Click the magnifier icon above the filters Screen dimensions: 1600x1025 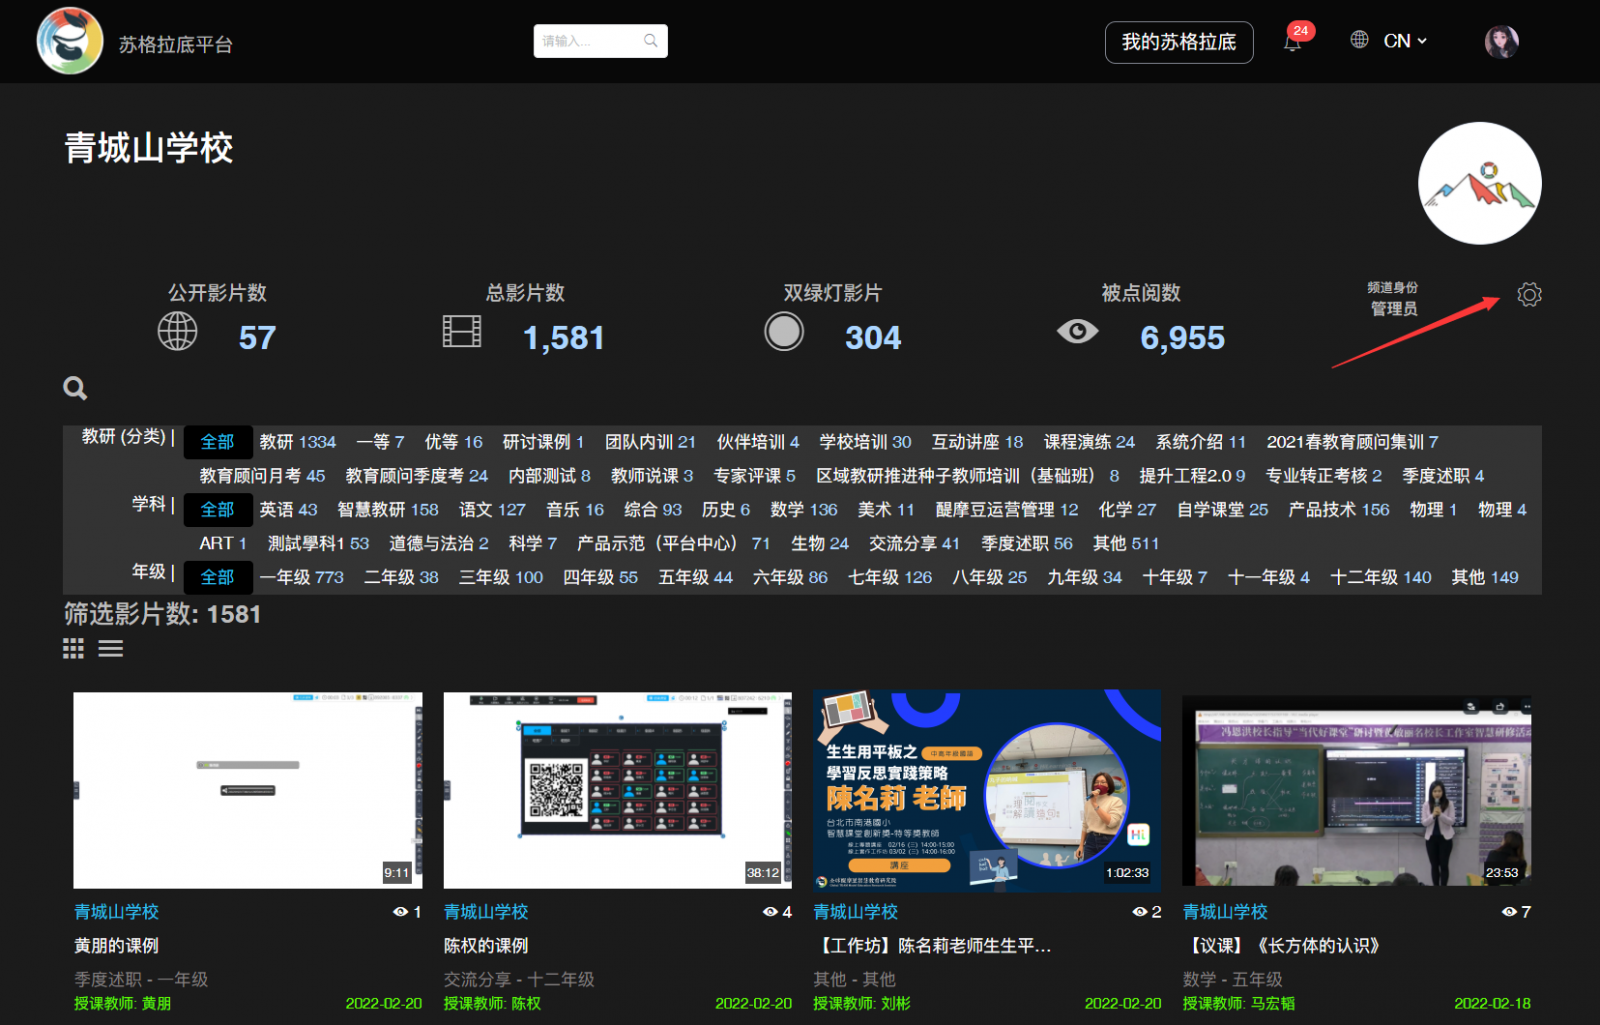75,388
